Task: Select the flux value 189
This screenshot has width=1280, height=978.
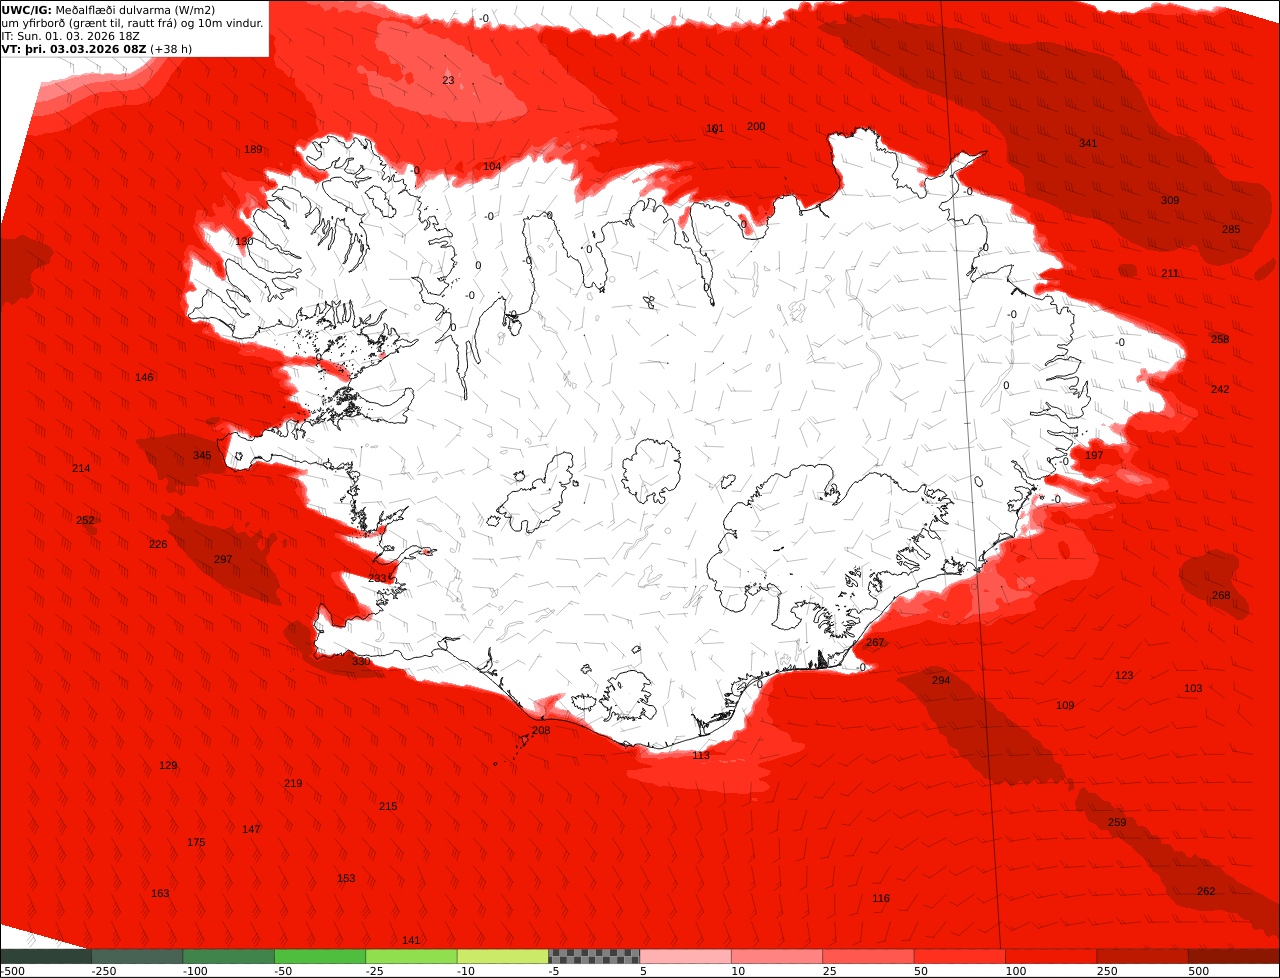Action: [x=253, y=149]
